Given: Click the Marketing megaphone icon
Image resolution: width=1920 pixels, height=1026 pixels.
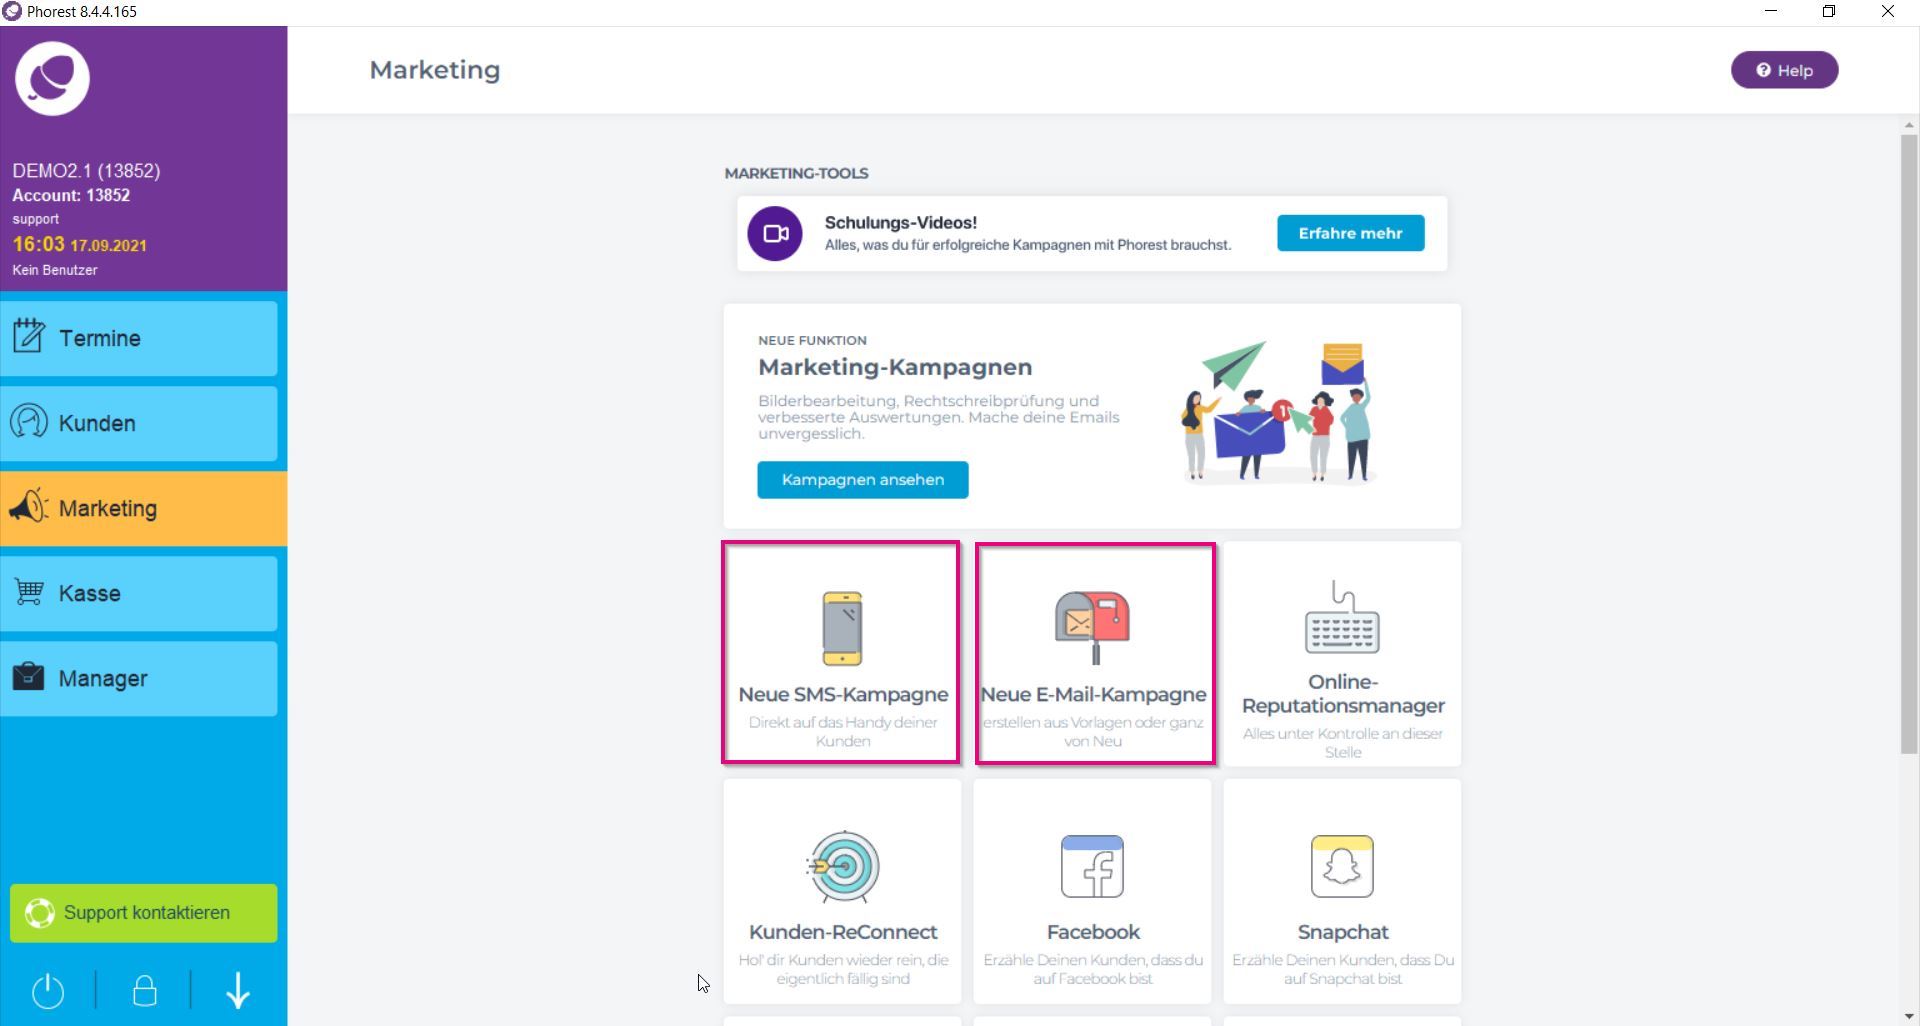Looking at the screenshot, I should click(29, 507).
